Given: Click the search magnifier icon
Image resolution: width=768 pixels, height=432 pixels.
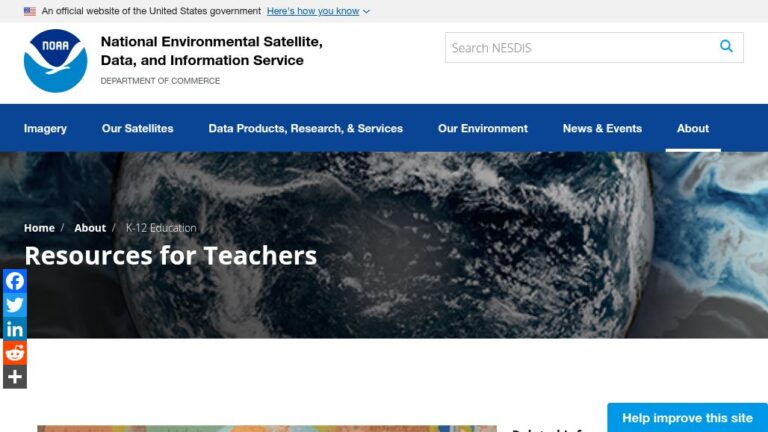Looking at the screenshot, I should [x=726, y=47].
